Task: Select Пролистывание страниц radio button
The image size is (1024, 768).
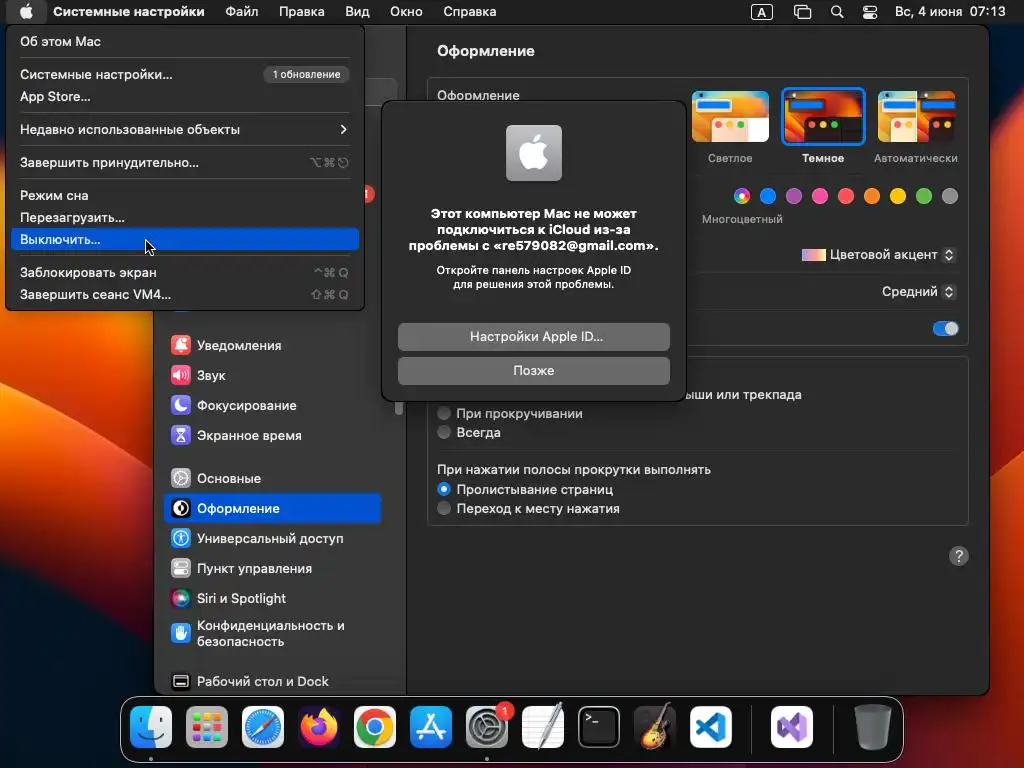Action: (444, 489)
